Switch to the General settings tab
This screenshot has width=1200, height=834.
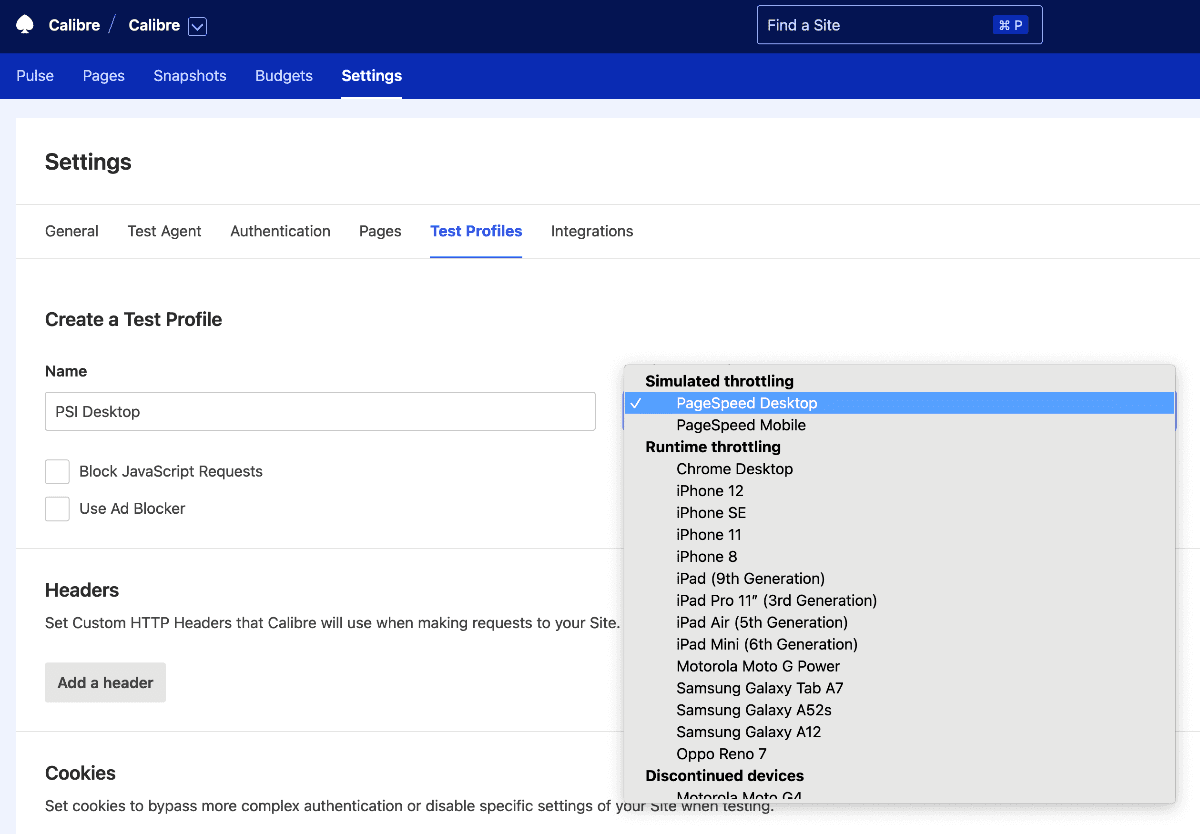click(71, 231)
